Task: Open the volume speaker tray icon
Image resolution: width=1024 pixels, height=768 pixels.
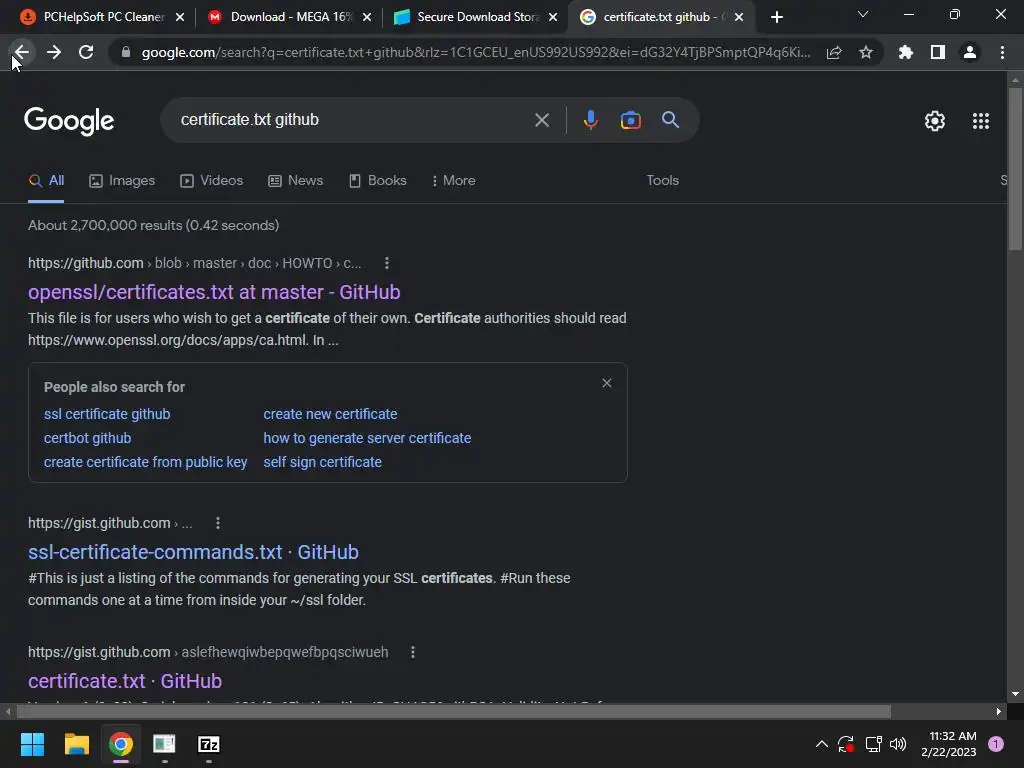Action: [899, 744]
